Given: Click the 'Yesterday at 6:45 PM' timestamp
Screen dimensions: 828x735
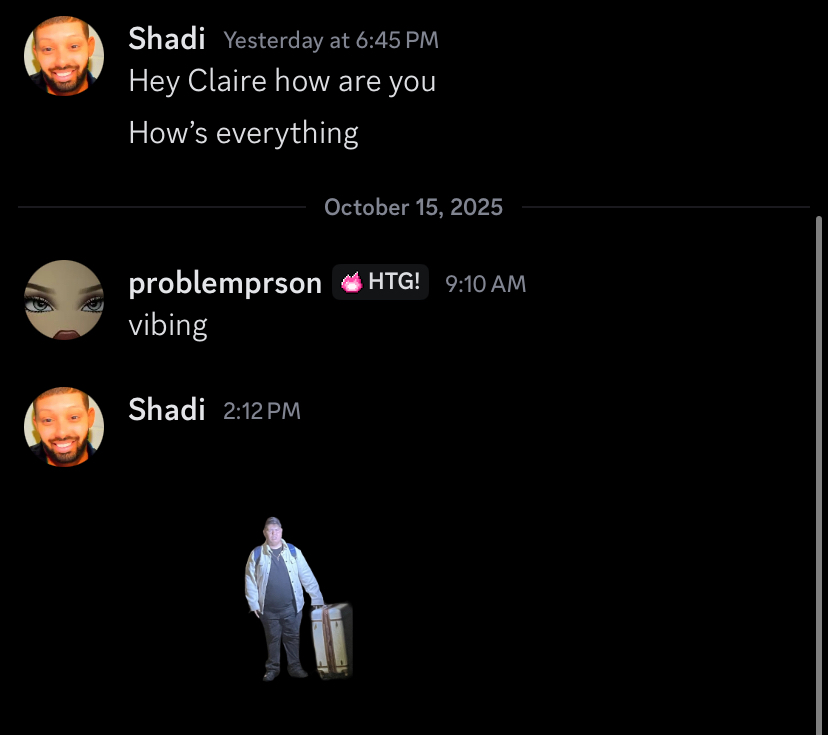Looking at the screenshot, I should click(331, 40).
